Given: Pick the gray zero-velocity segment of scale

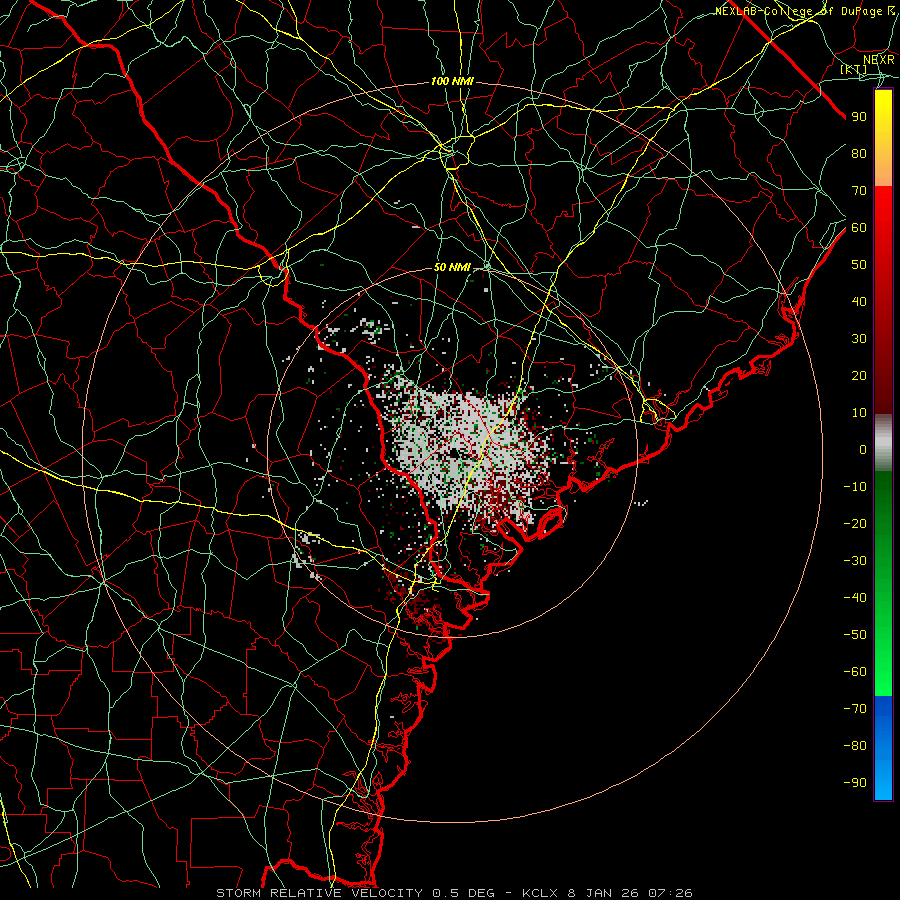Looking at the screenshot, I should point(883,443).
